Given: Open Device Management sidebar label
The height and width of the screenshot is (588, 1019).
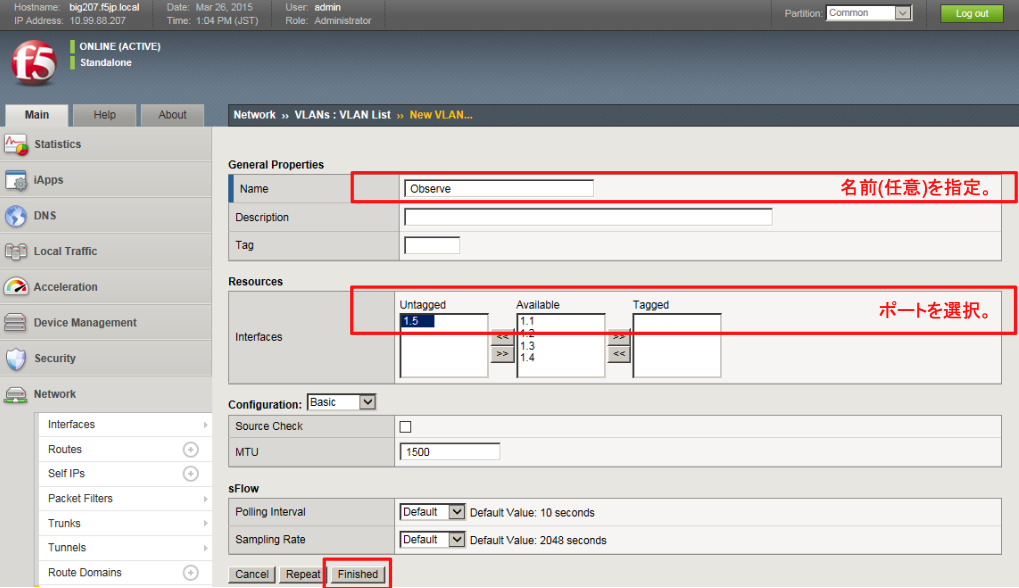Looking at the screenshot, I should [x=85, y=322].
